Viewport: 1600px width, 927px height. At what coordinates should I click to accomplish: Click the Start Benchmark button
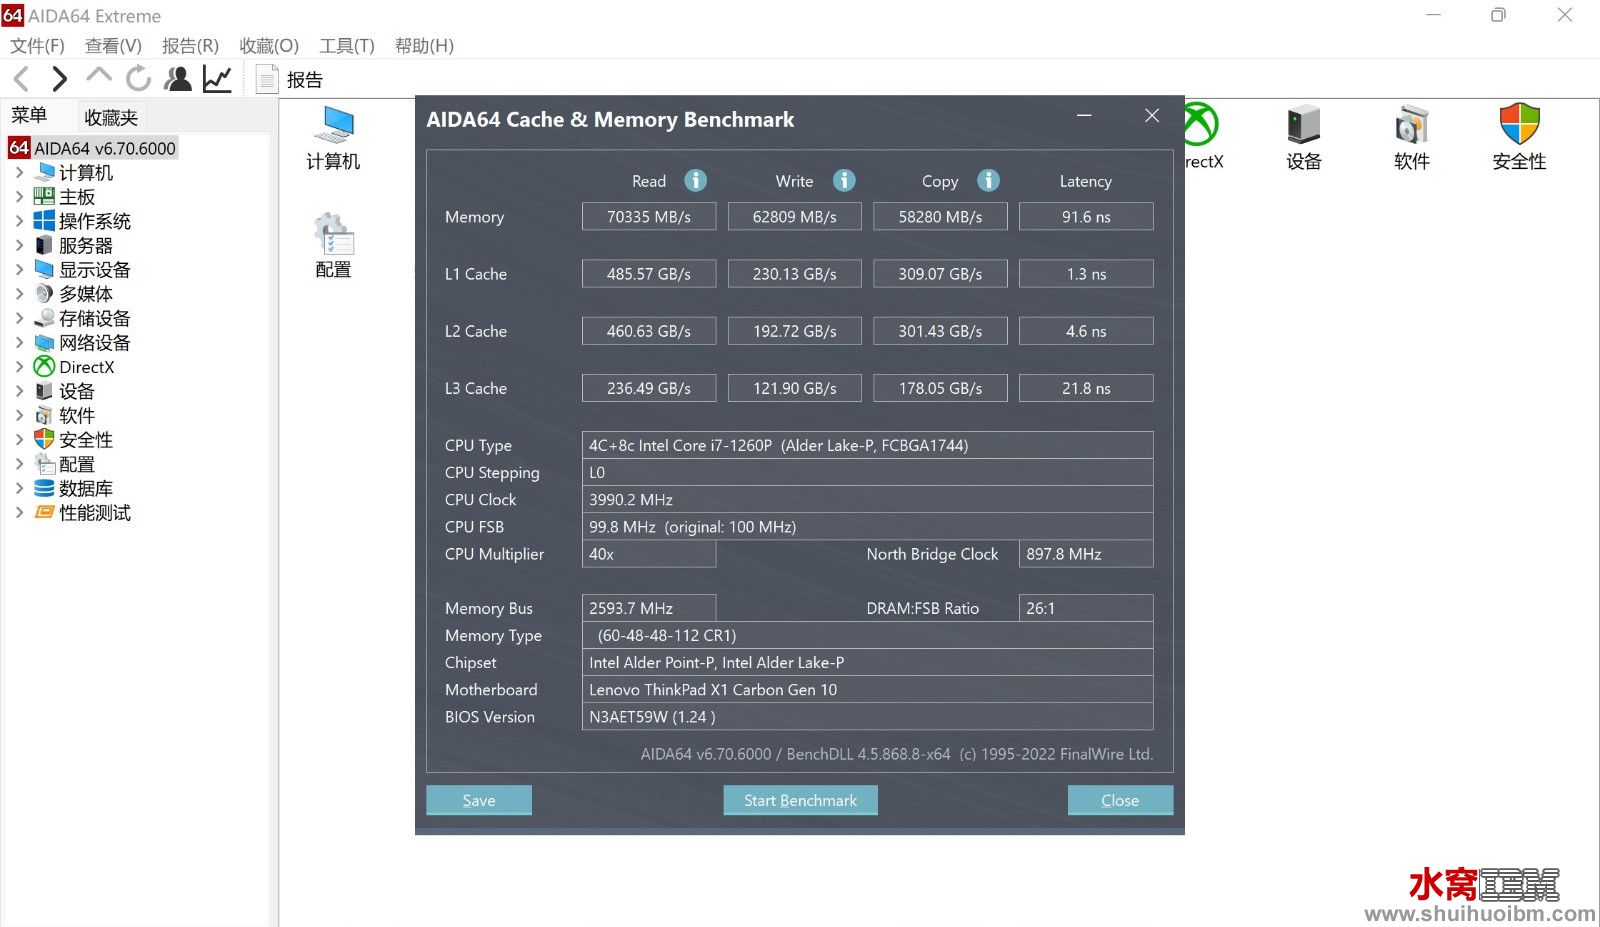point(800,800)
